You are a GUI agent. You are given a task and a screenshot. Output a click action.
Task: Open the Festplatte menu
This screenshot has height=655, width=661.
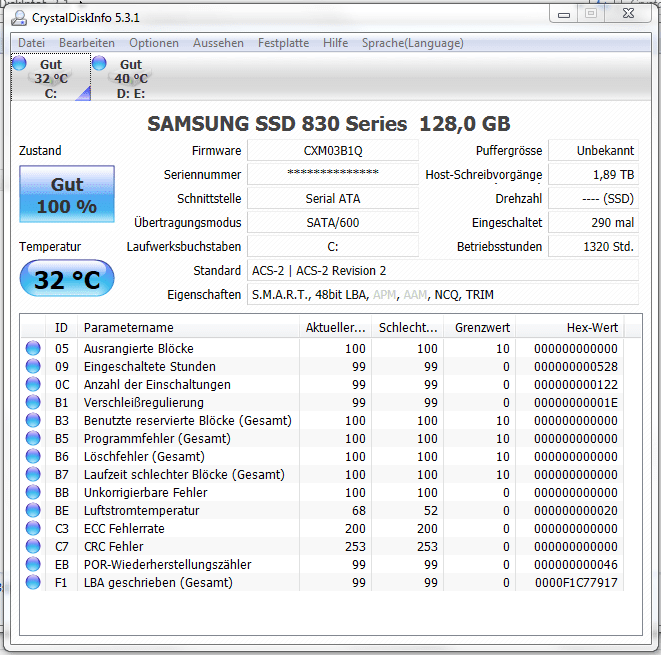click(x=283, y=43)
